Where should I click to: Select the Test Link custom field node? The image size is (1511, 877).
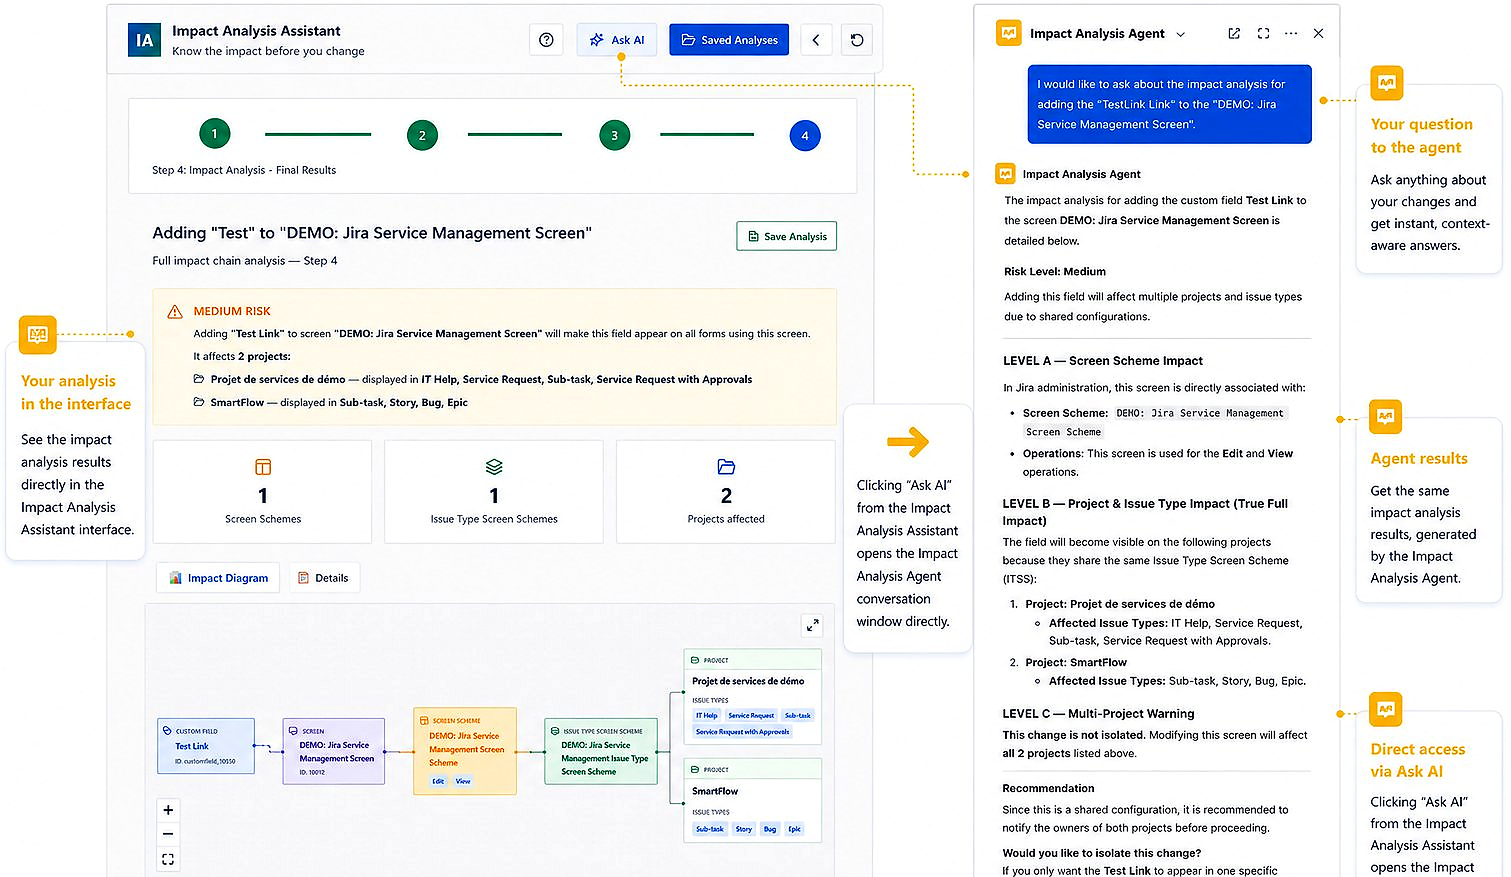pyautogui.click(x=206, y=746)
